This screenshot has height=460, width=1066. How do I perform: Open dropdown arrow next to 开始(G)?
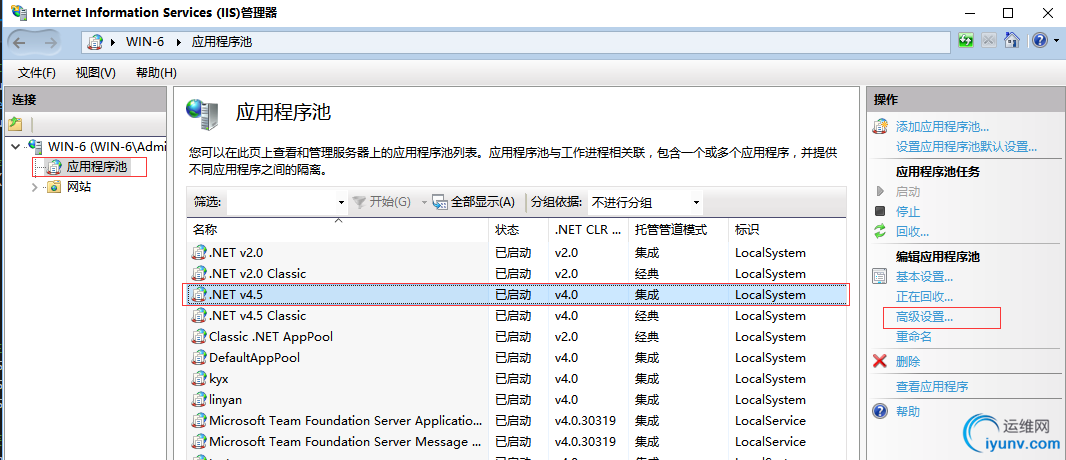424,202
